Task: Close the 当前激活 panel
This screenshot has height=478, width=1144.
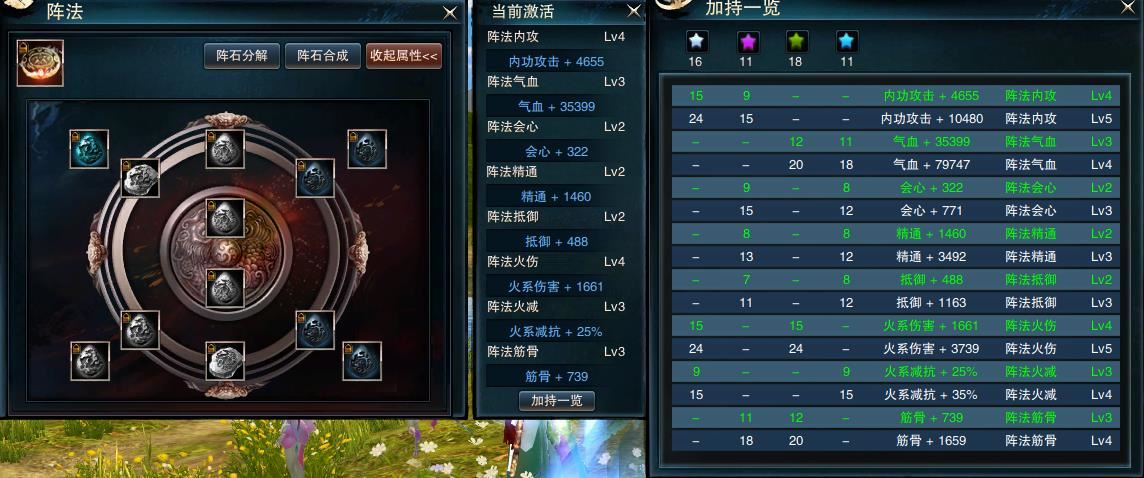Action: point(634,11)
